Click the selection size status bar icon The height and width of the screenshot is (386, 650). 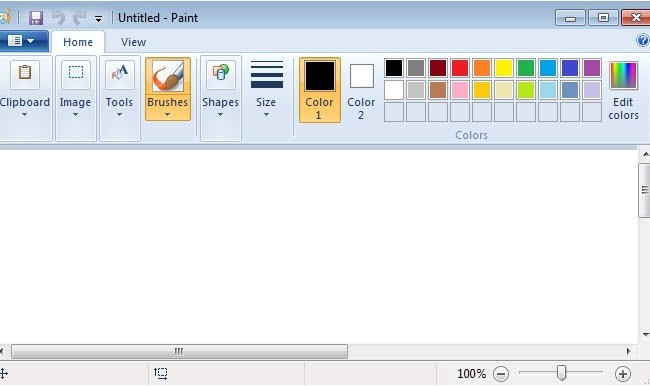point(161,374)
